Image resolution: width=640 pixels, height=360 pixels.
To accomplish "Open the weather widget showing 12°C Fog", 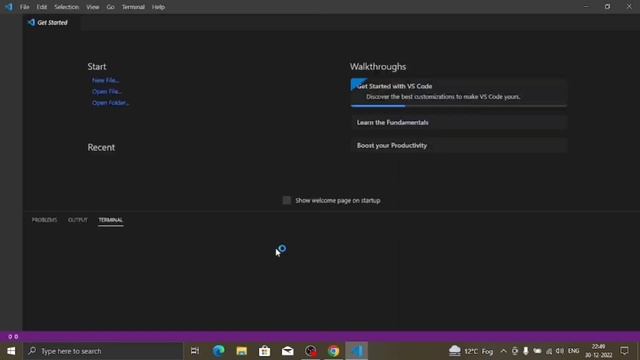I will pos(471,351).
